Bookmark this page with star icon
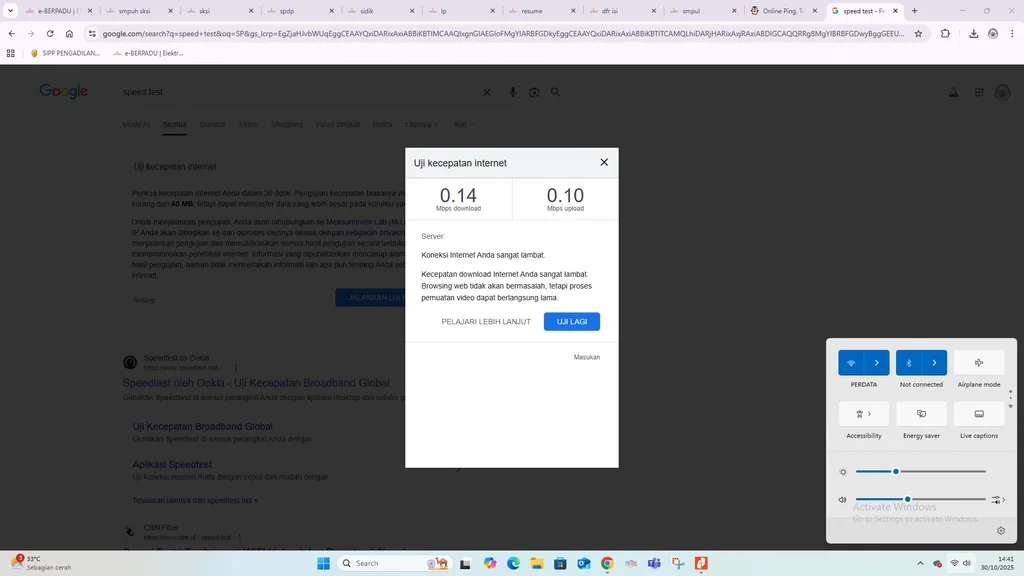Image resolution: width=1024 pixels, height=576 pixels. (918, 33)
